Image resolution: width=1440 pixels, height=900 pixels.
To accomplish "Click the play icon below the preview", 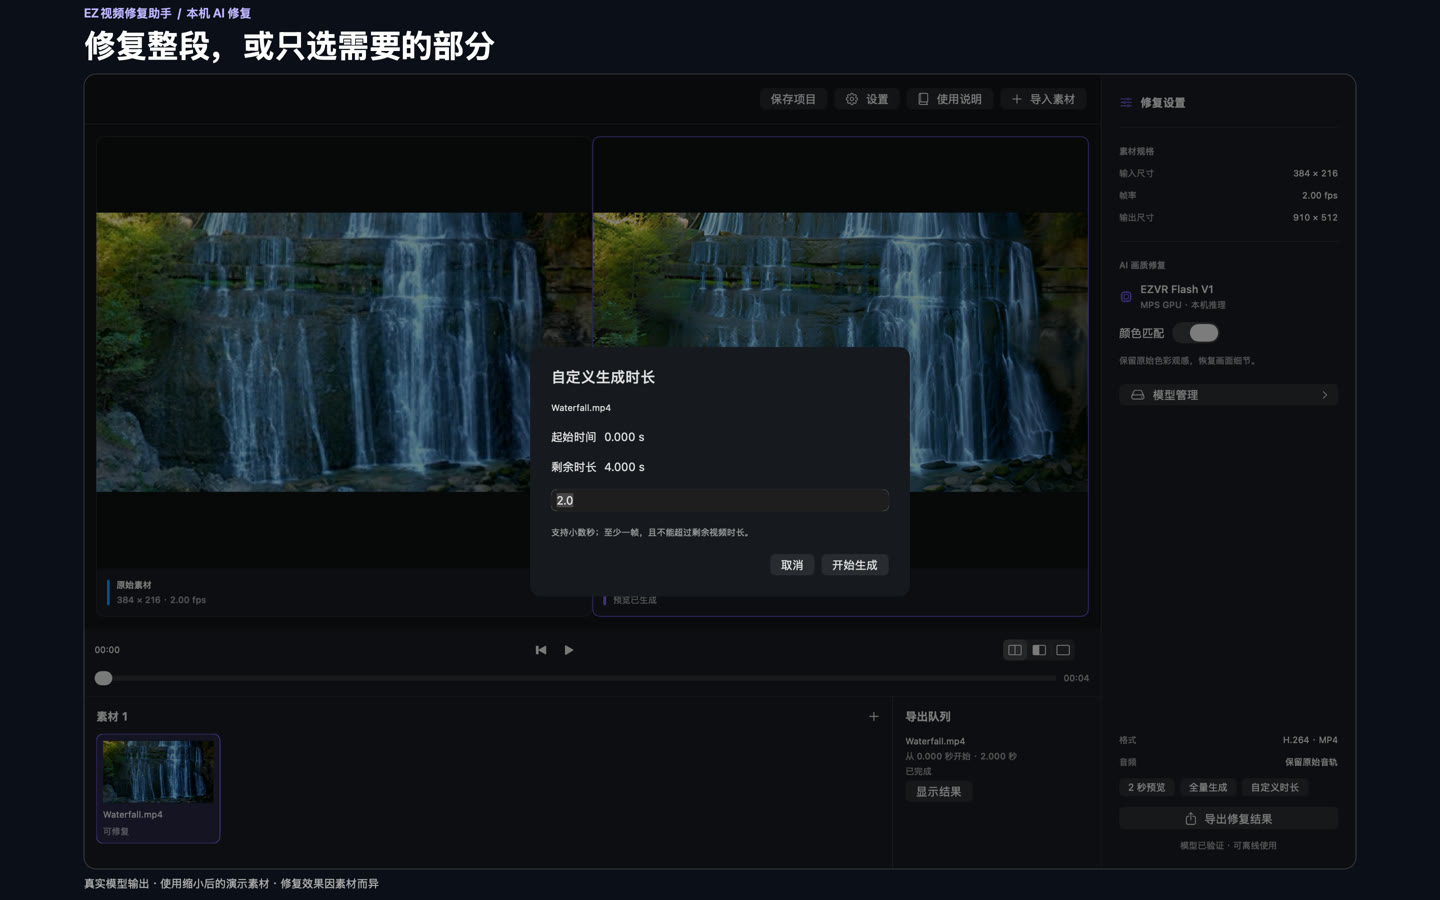I will click(569, 650).
